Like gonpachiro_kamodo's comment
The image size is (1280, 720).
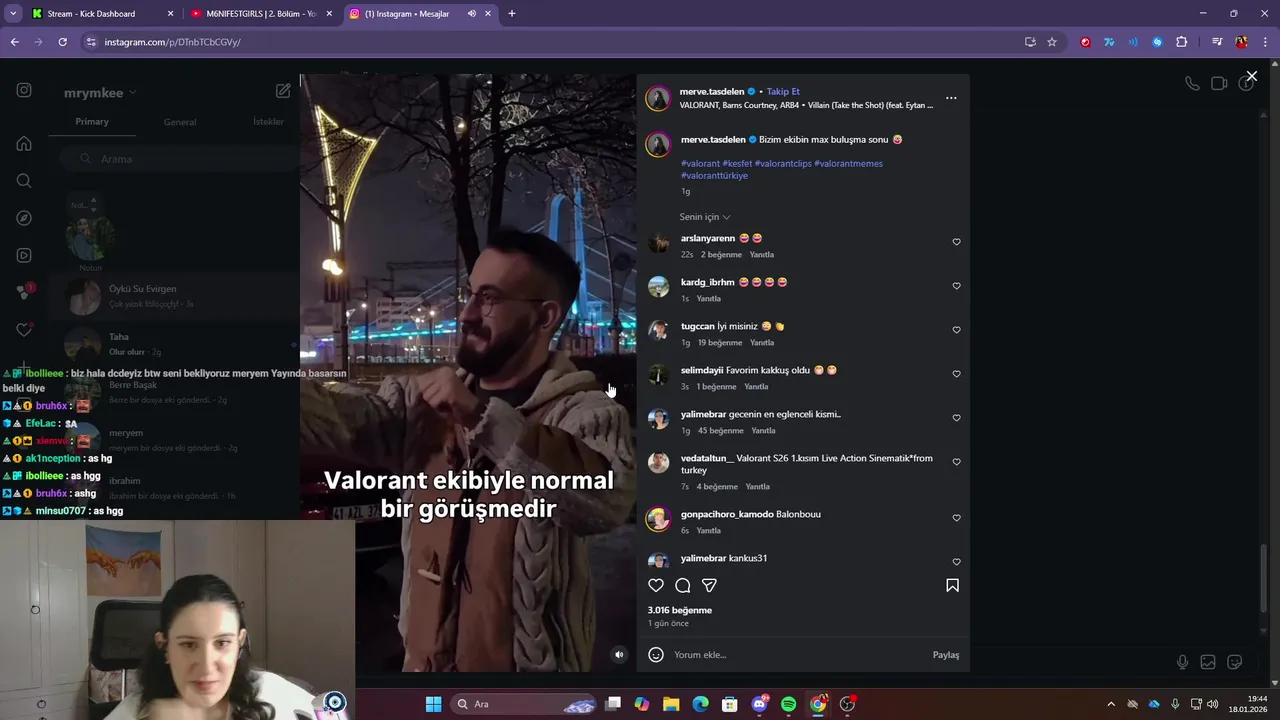coord(956,518)
